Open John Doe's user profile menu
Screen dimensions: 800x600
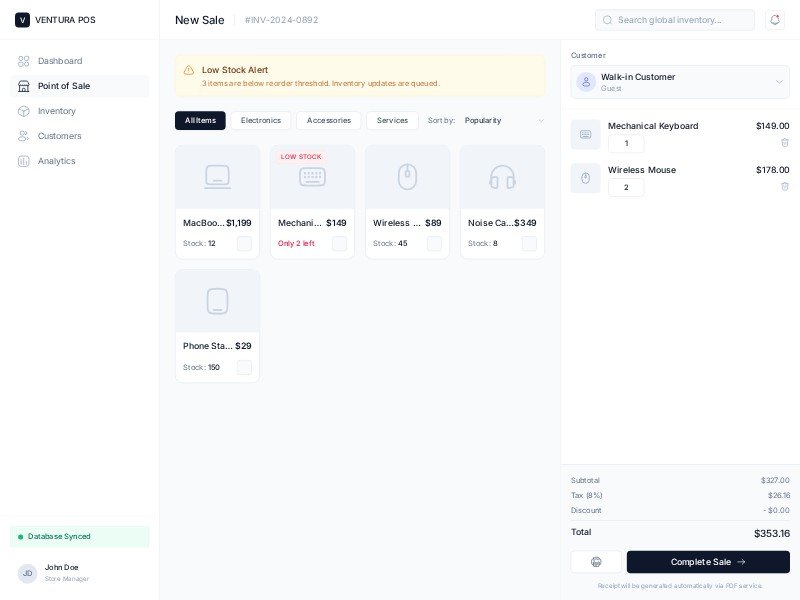[60, 573]
